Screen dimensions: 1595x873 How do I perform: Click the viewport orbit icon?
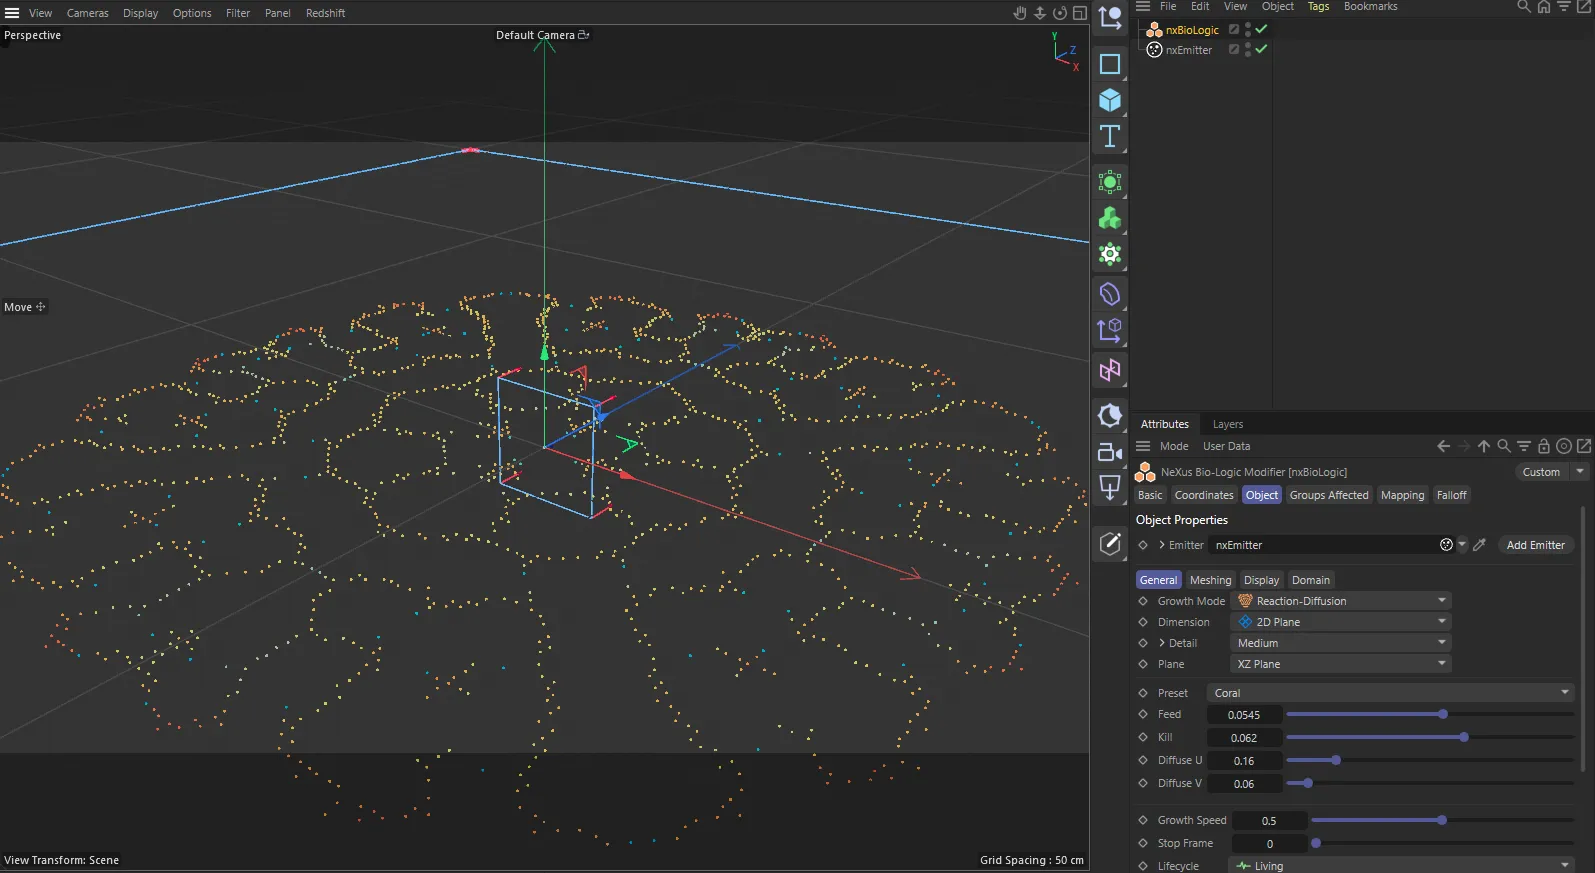[x=1060, y=13]
